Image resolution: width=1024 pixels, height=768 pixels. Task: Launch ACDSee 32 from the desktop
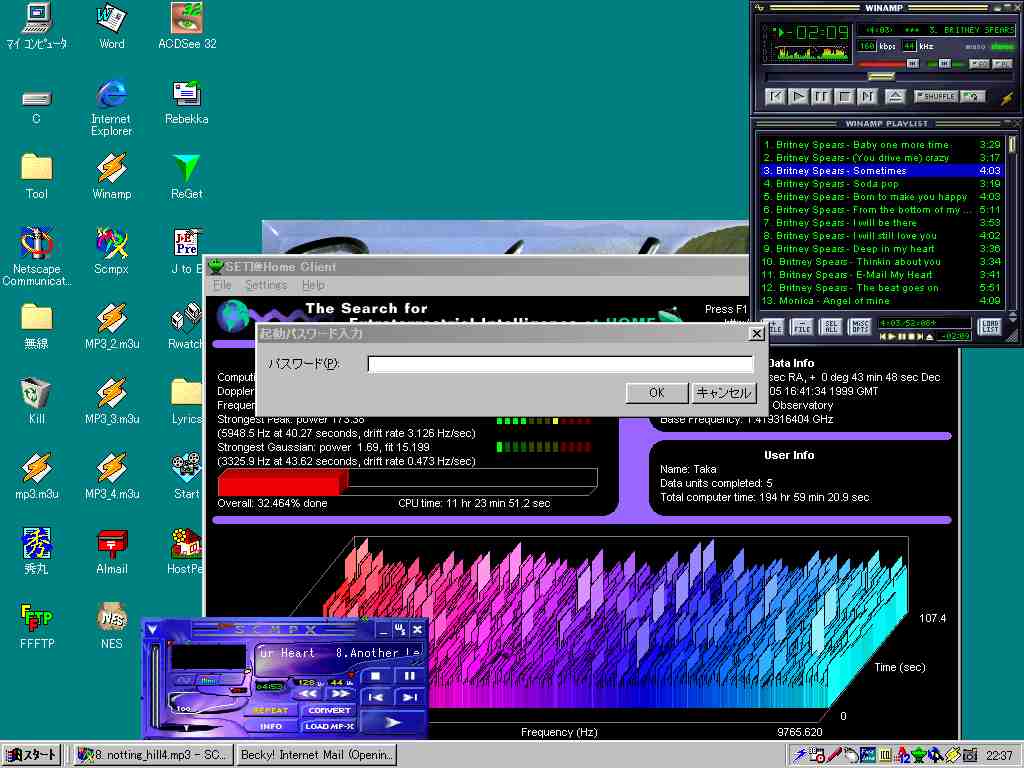click(x=187, y=26)
